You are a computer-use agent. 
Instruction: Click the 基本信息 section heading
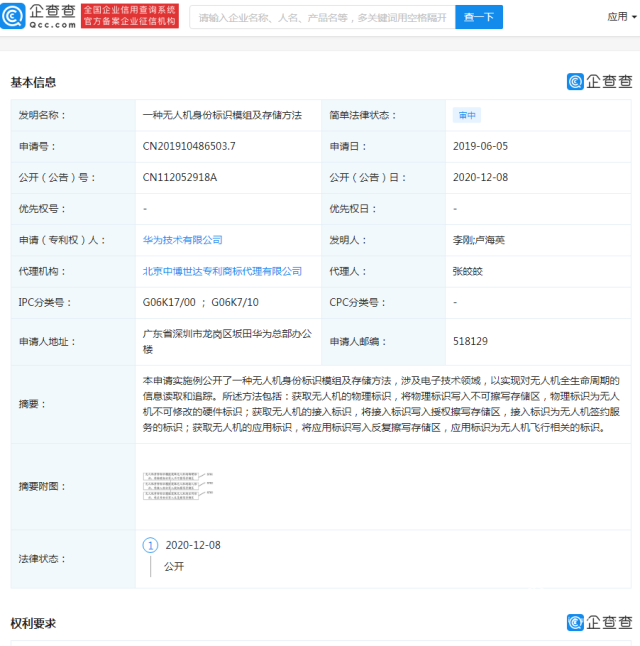point(33,82)
